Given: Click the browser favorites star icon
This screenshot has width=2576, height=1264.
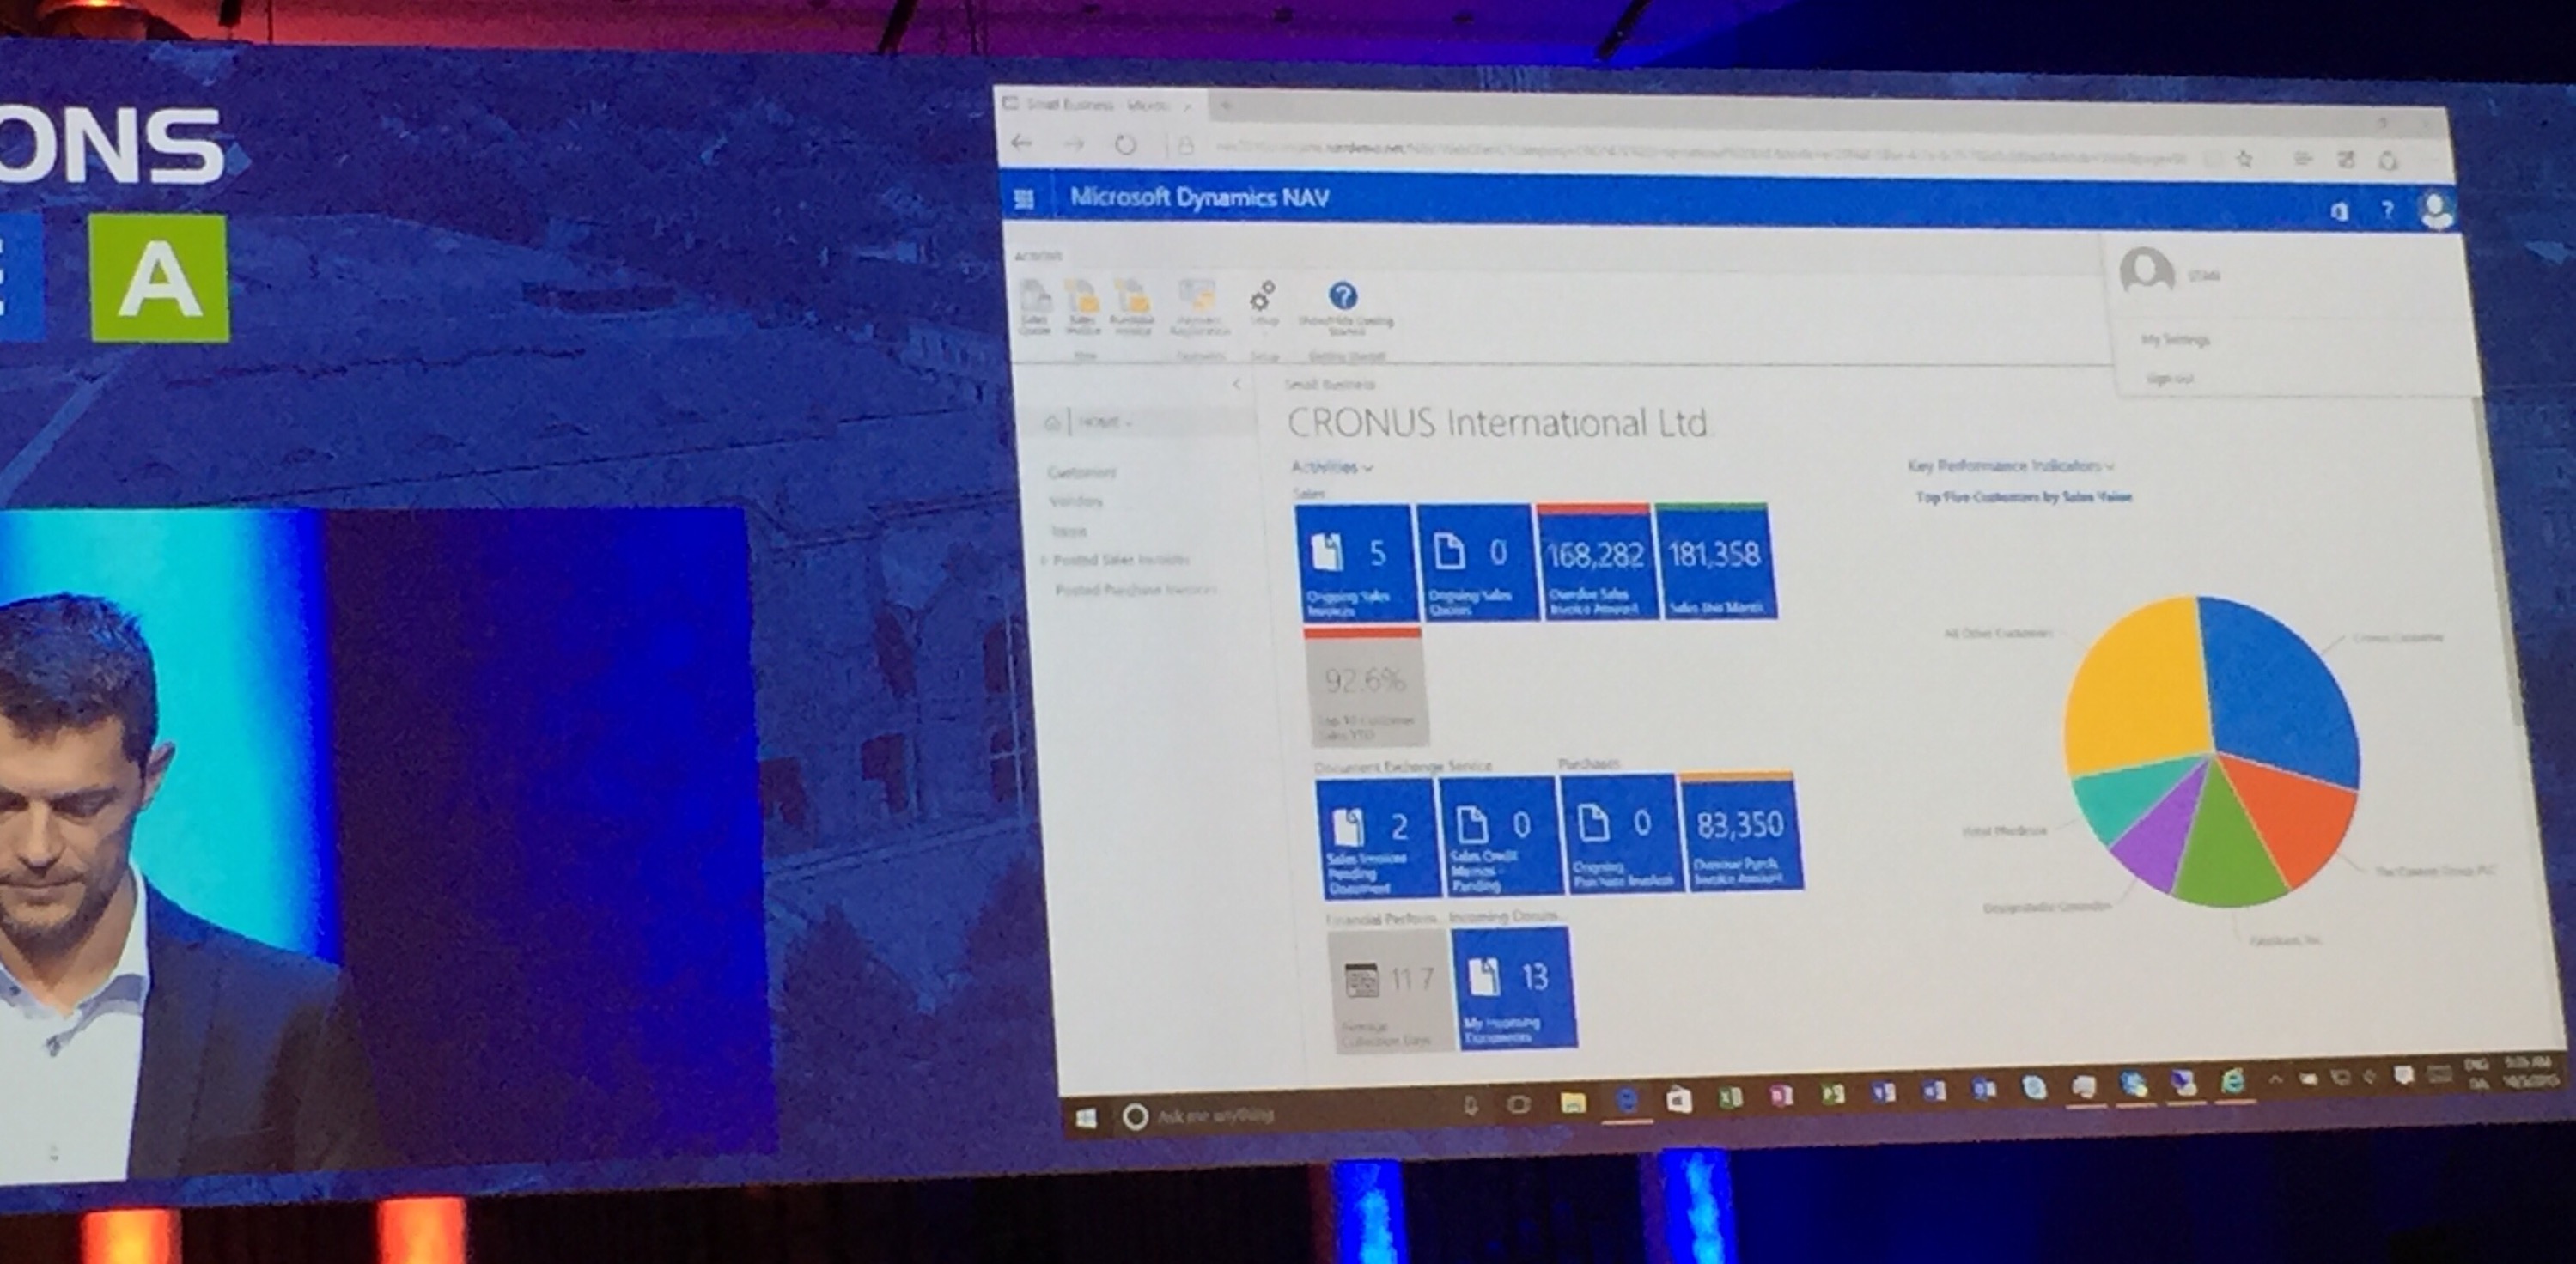Looking at the screenshot, I should point(2245,159).
